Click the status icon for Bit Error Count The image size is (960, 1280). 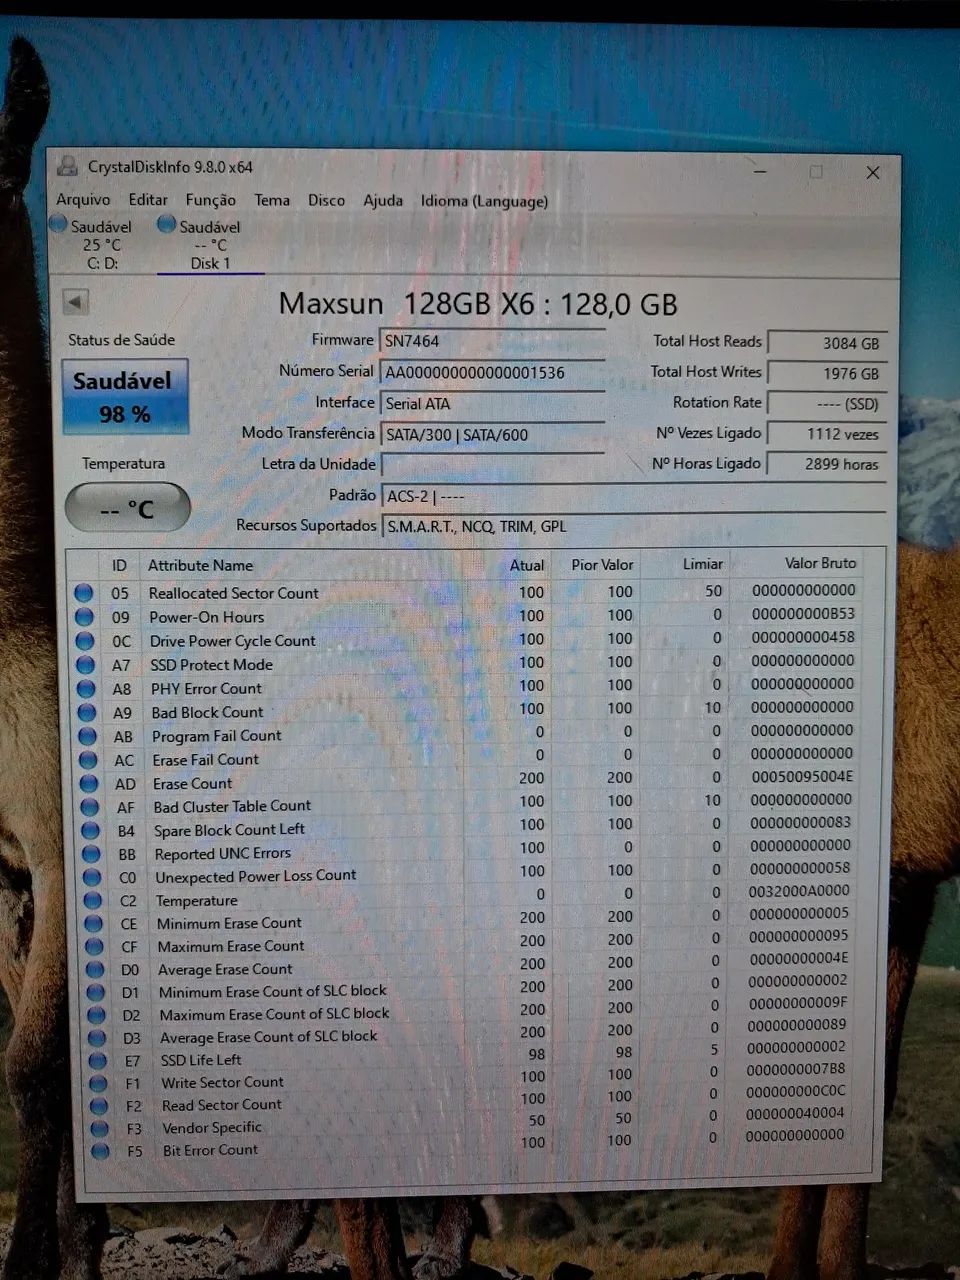(x=100, y=1152)
